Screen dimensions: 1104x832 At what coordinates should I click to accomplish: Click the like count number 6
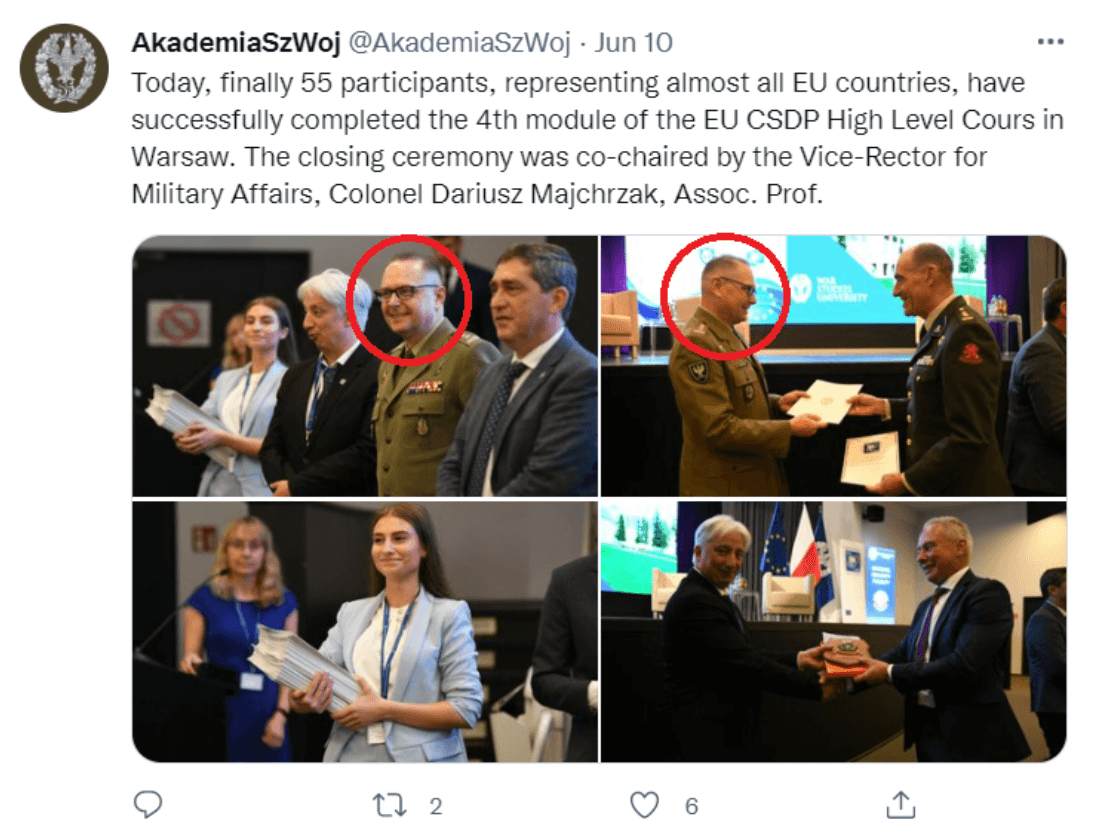691,807
